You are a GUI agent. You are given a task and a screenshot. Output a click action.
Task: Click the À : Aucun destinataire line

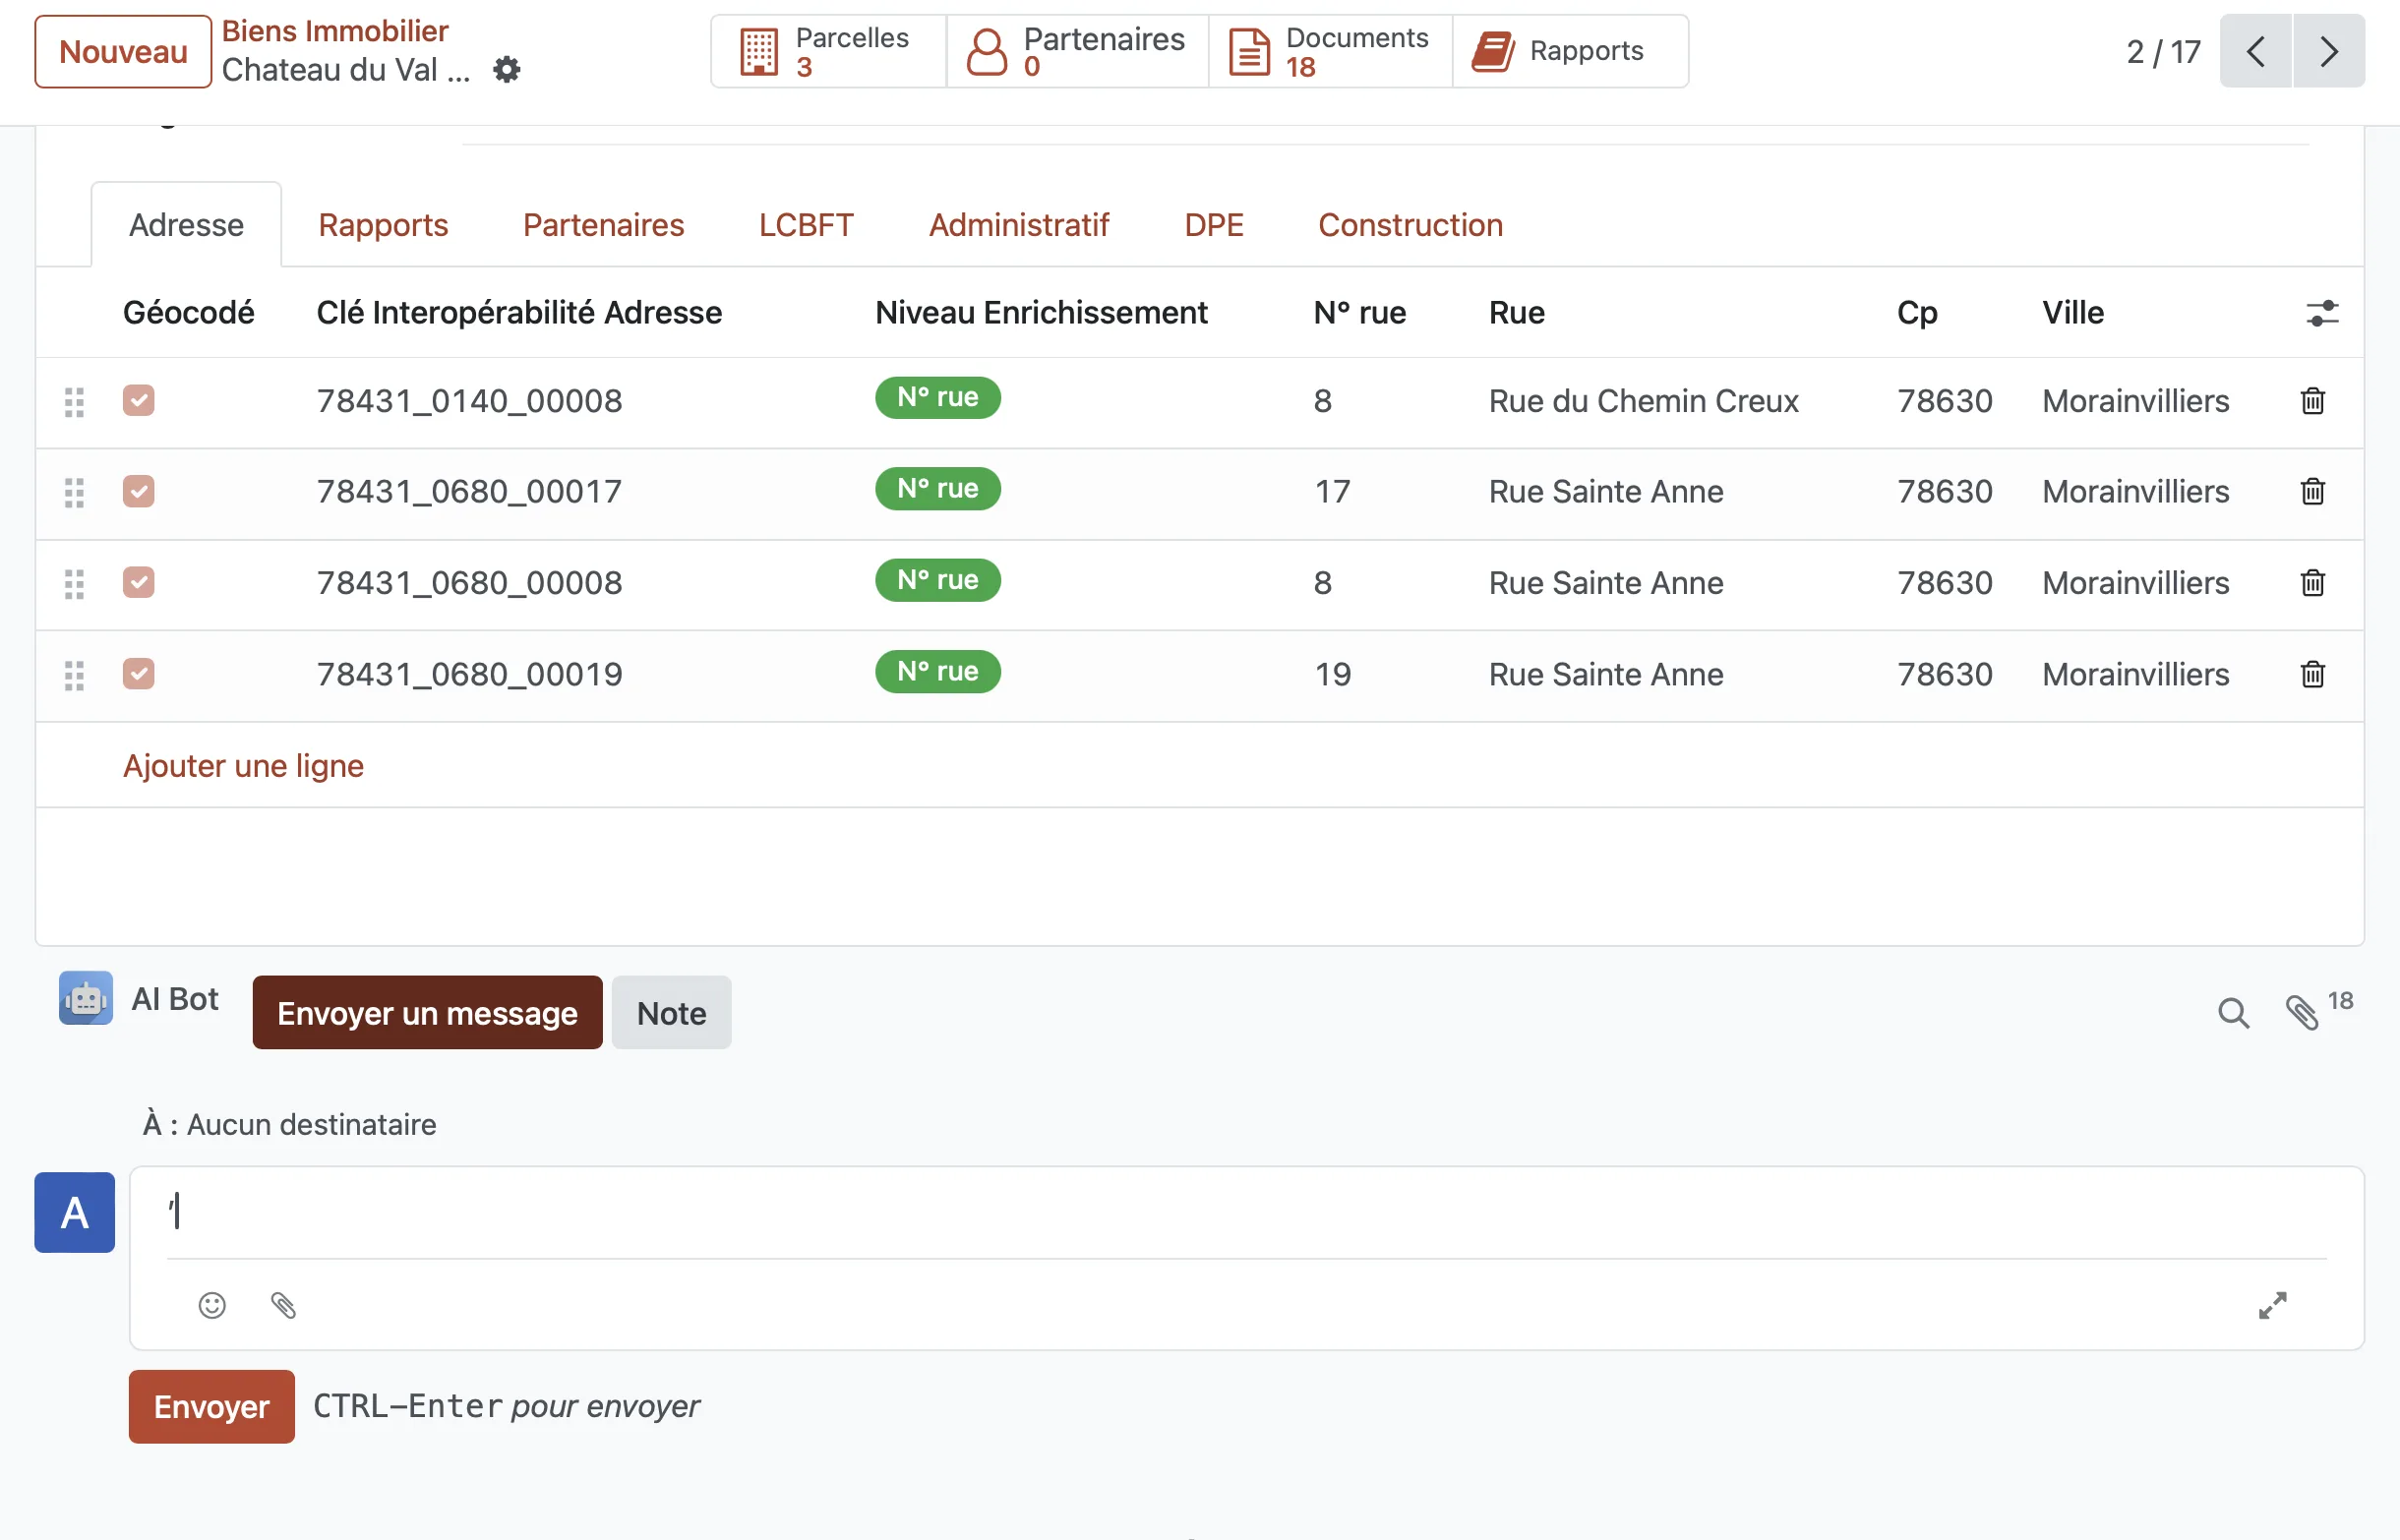pyautogui.click(x=289, y=1124)
